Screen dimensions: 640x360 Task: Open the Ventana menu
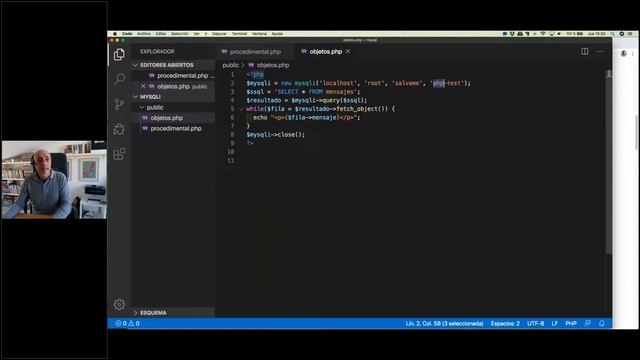(x=259, y=34)
